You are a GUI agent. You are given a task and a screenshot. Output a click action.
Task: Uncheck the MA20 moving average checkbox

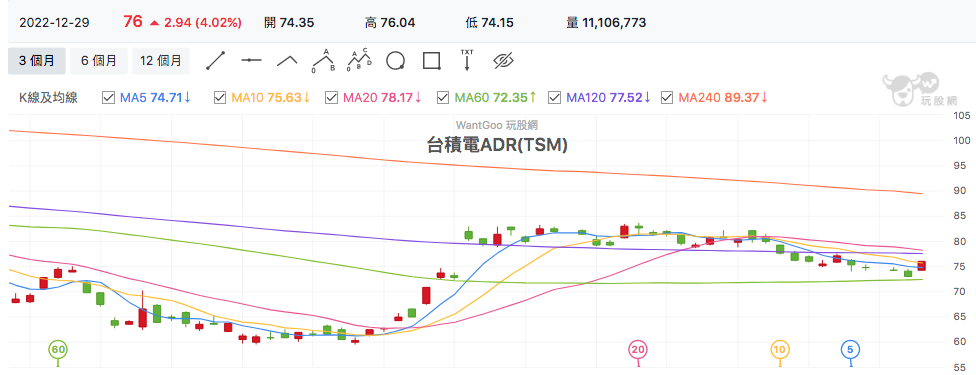pos(331,97)
